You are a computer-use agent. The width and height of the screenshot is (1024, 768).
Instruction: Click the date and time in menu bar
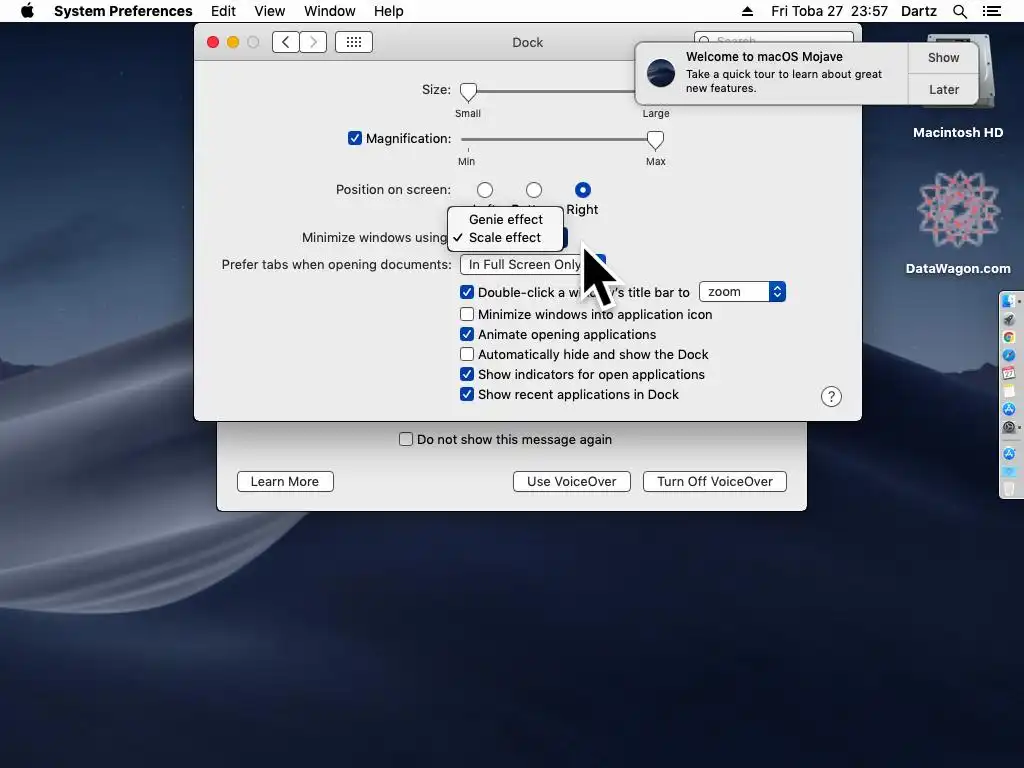pyautogui.click(x=829, y=11)
